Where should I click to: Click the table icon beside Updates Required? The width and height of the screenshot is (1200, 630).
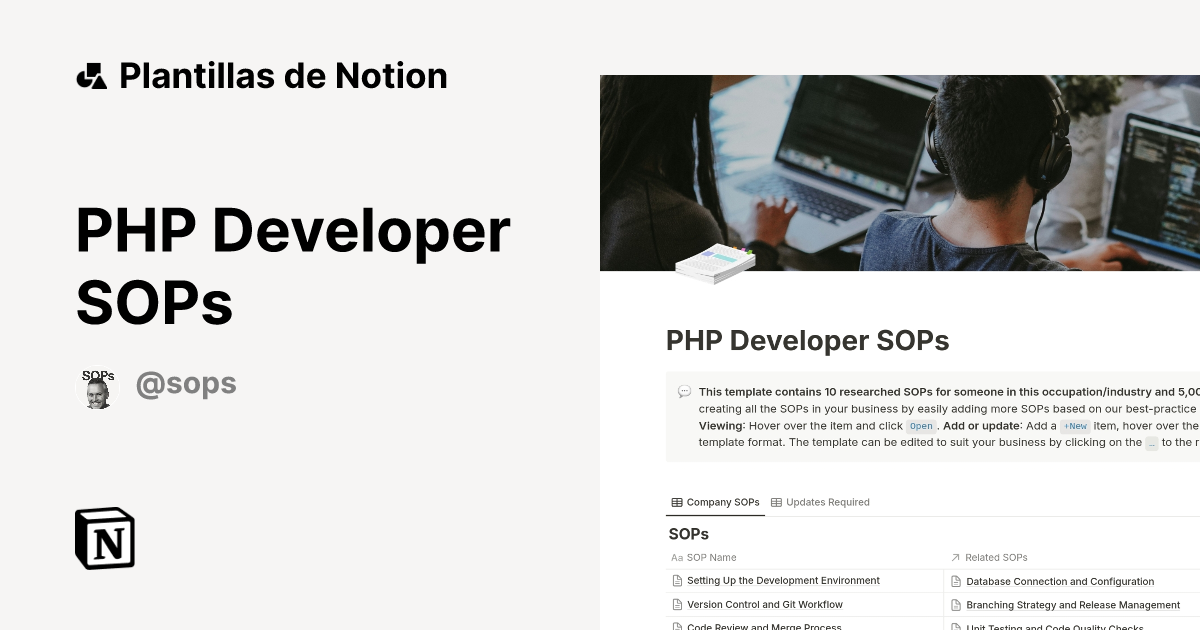click(x=777, y=501)
